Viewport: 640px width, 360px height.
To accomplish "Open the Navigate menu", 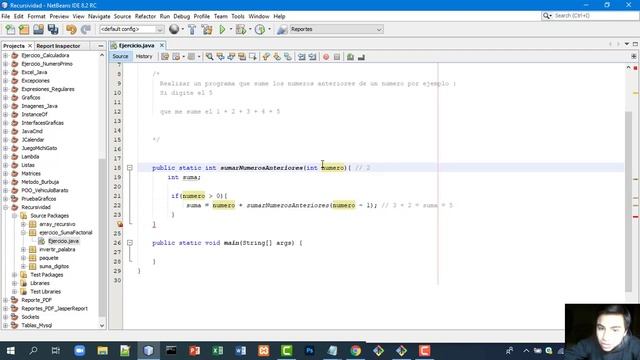I will coord(99,16).
